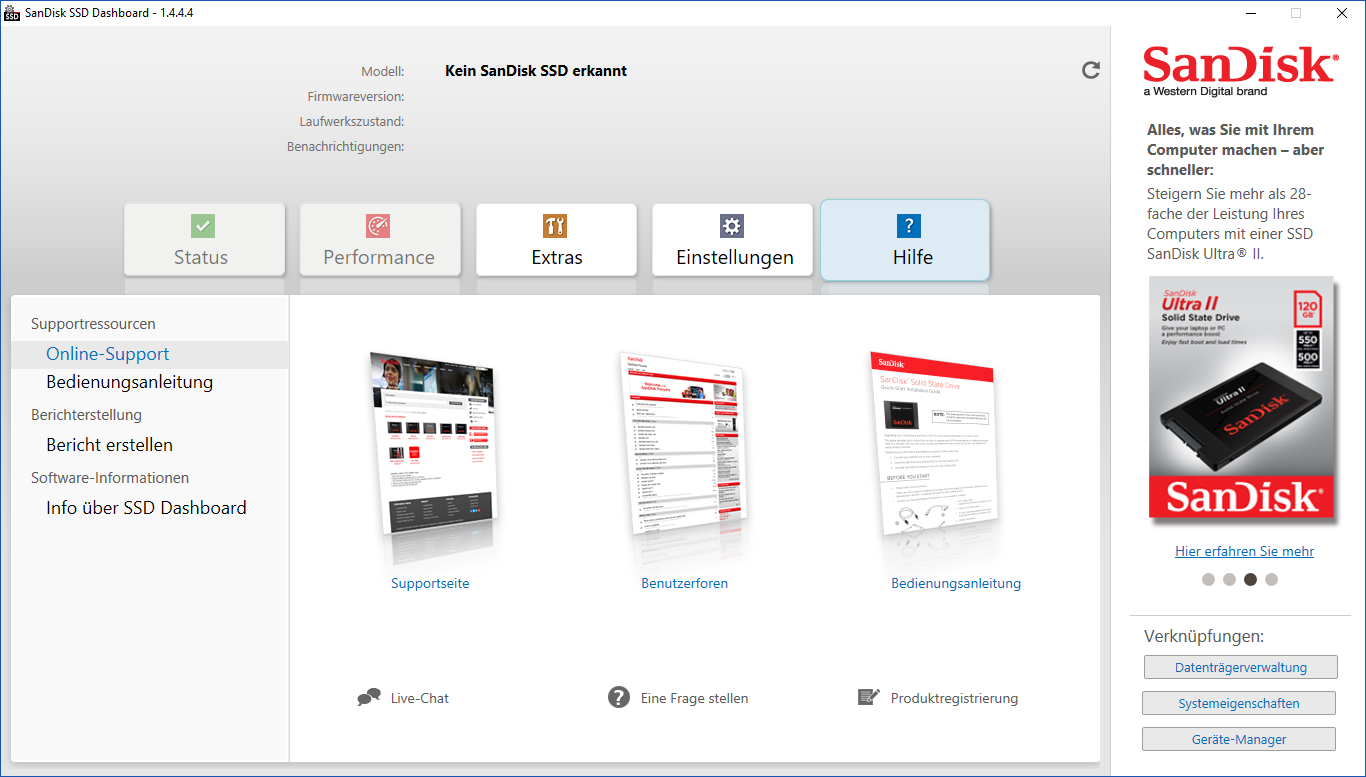Open the Status tab
Screen dimensions: 1366x777
tap(204, 240)
